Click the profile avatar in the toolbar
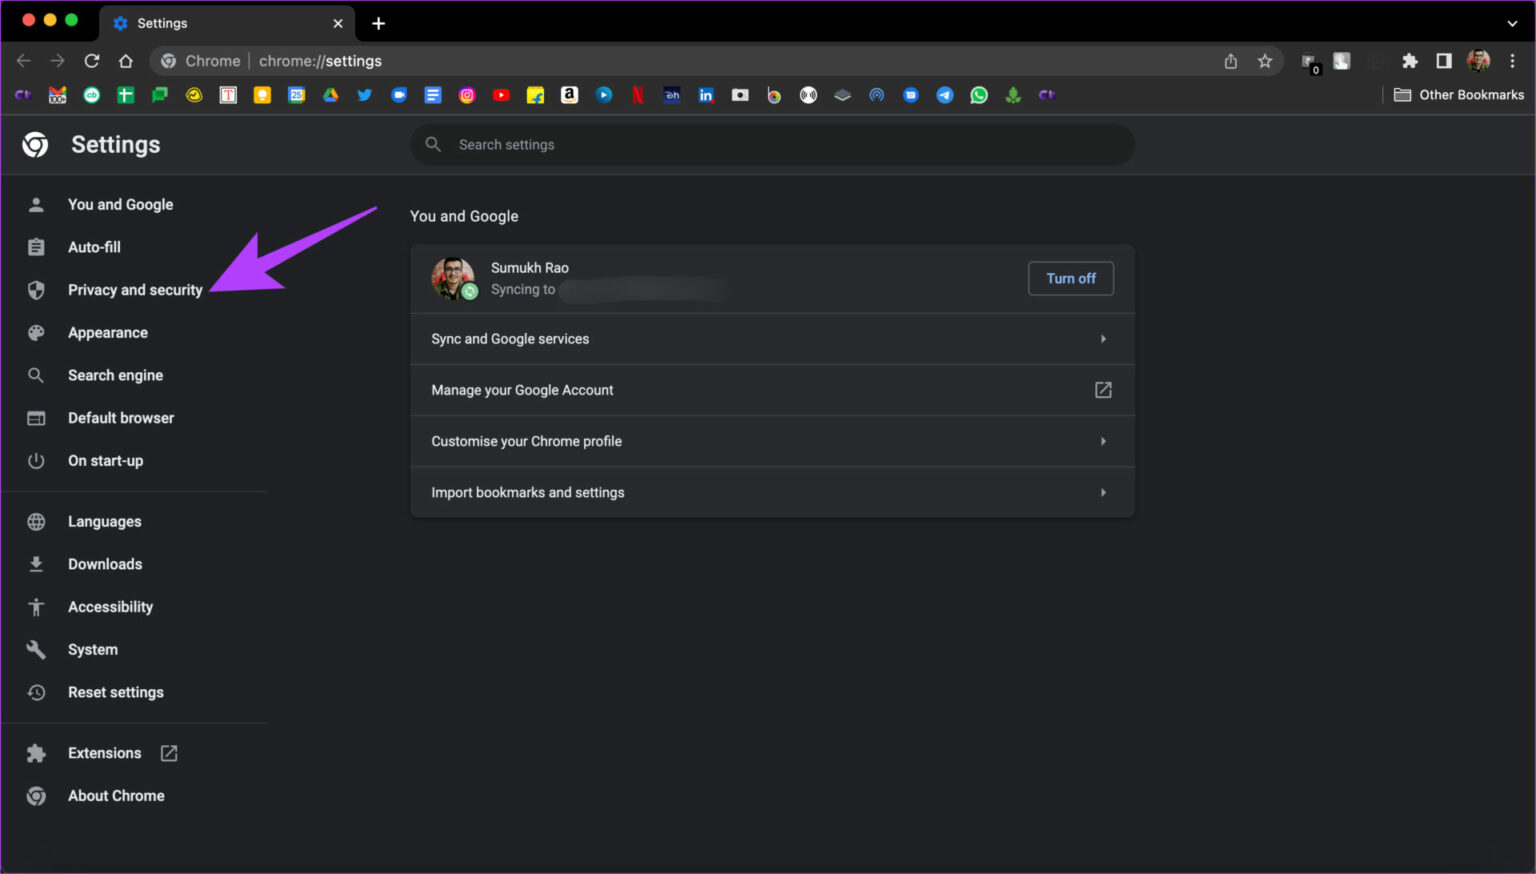Image resolution: width=1536 pixels, height=874 pixels. pyautogui.click(x=1478, y=60)
